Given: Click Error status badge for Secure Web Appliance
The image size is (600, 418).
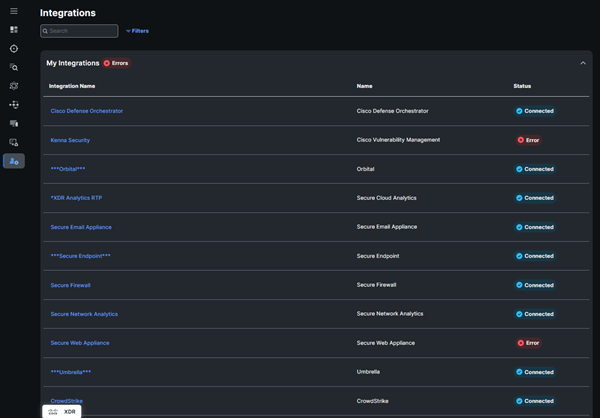Looking at the screenshot, I should [528, 343].
